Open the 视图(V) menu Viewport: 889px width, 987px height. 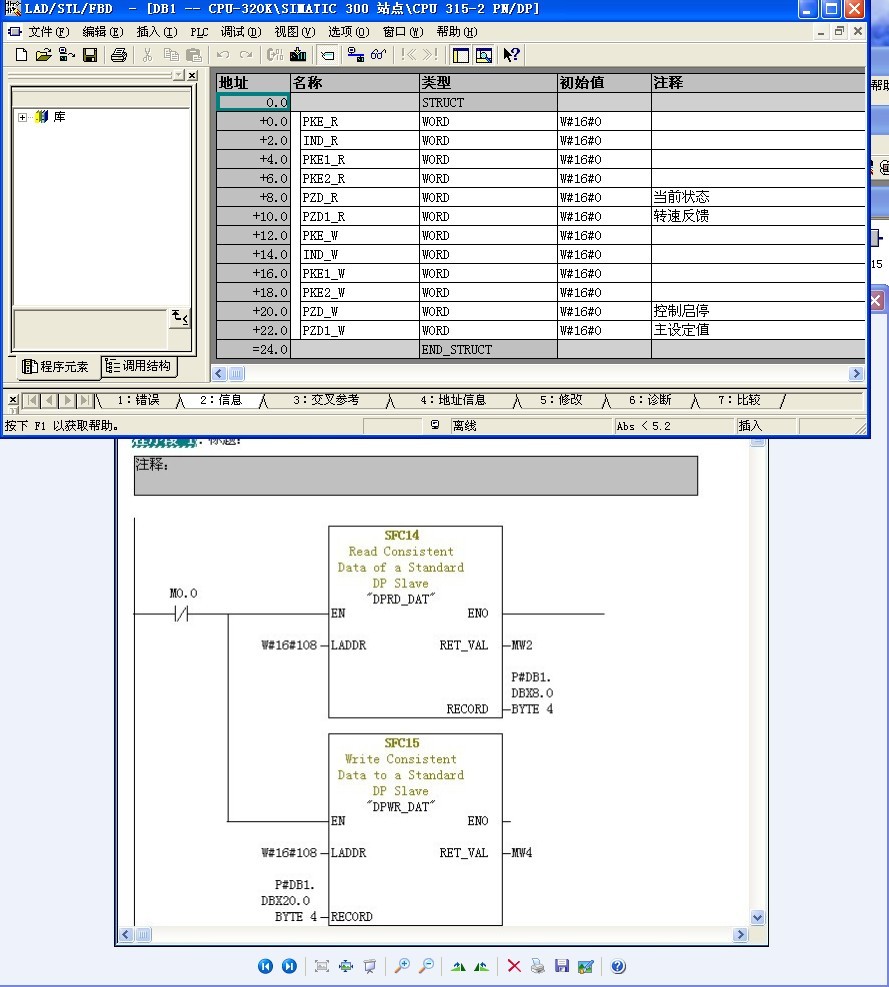click(295, 31)
